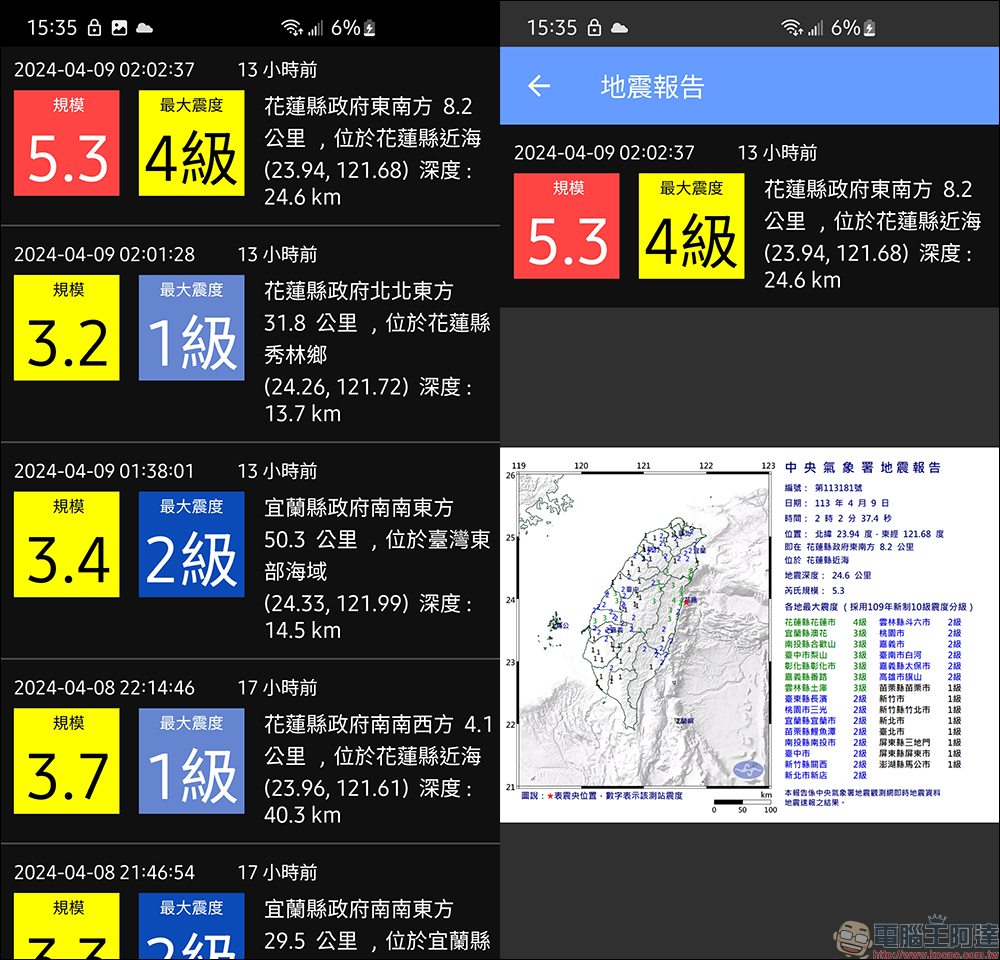The width and height of the screenshot is (1000, 960).
Task: Open the 南南西方 4.1 公里 earthquake description
Action: point(378,769)
